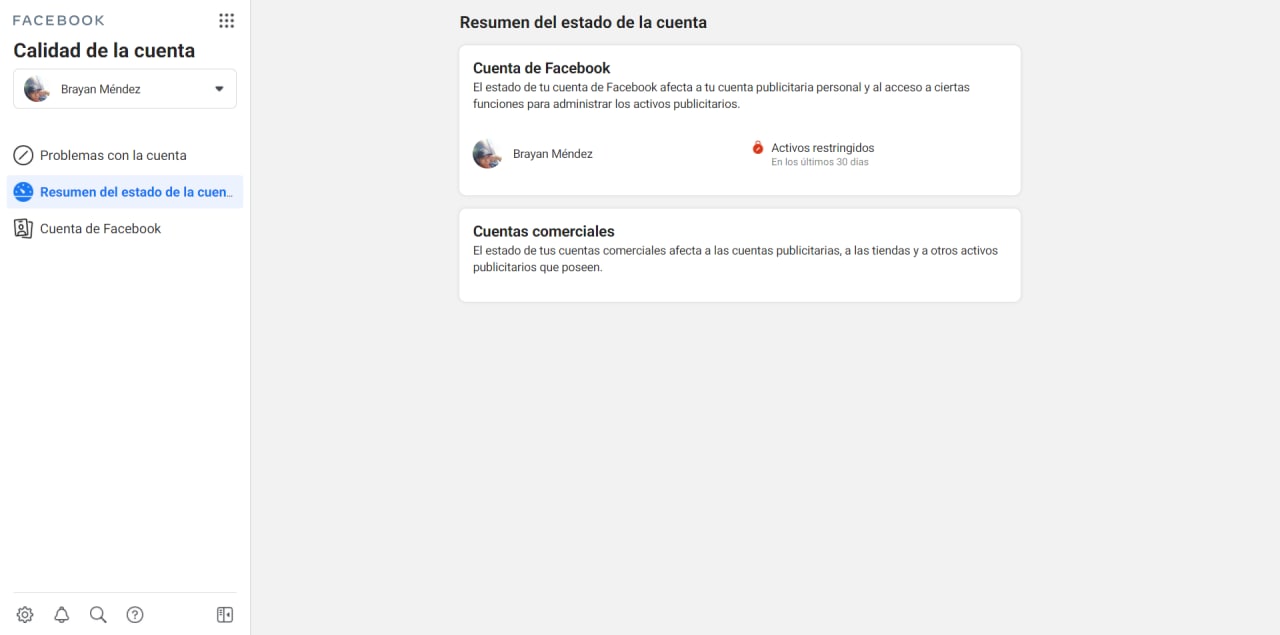Expand the Brayan Méndez account dropdown arrow

[x=219, y=89]
